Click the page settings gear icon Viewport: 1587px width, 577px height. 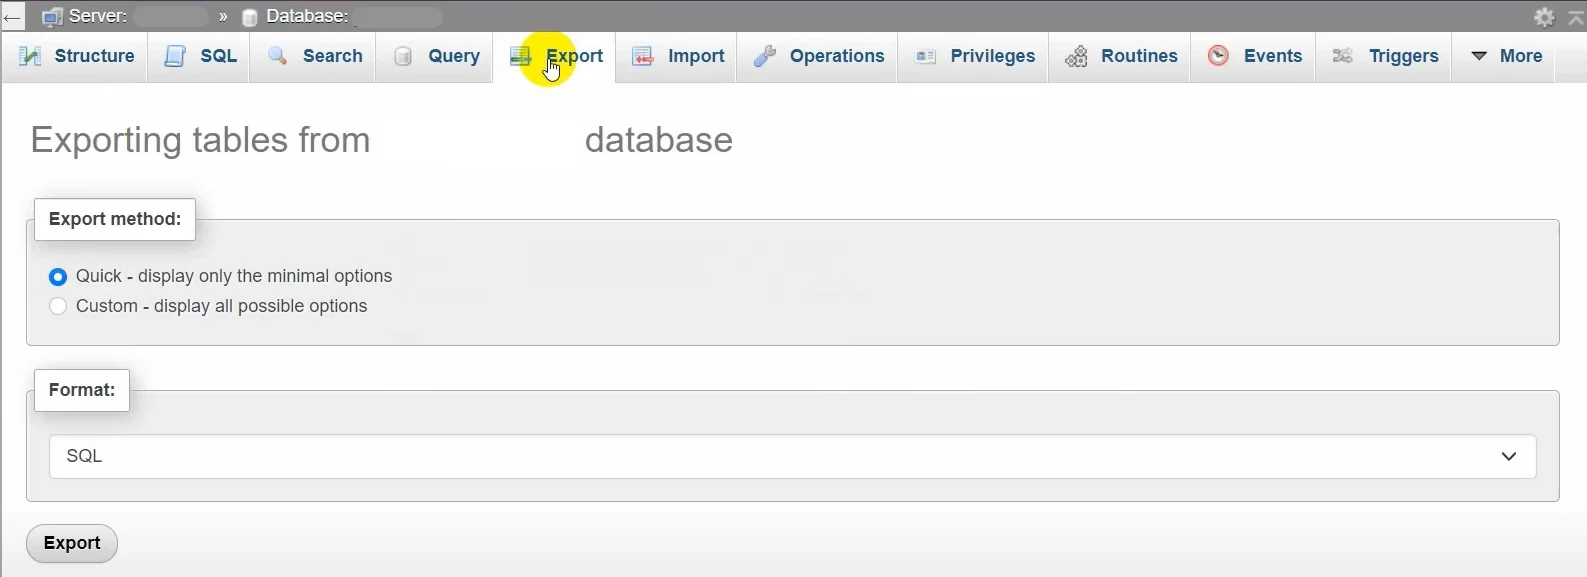click(1545, 17)
